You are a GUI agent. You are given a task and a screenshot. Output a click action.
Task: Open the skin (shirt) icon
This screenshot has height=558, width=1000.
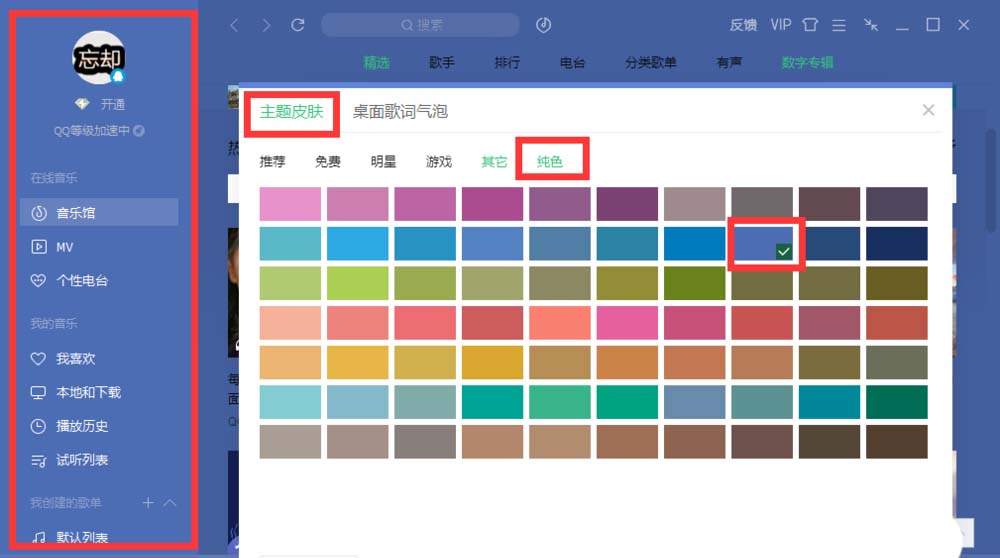pos(810,25)
